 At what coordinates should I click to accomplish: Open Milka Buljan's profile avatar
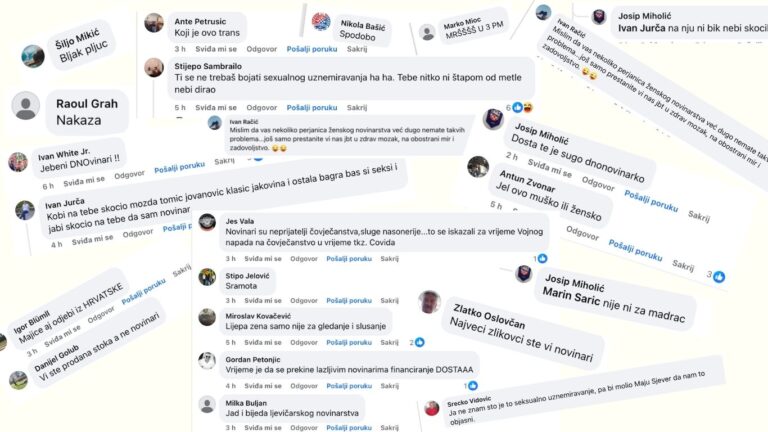(x=207, y=405)
